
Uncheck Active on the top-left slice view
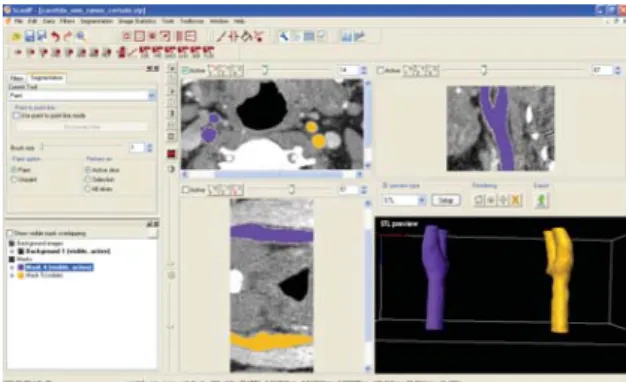tap(185, 71)
